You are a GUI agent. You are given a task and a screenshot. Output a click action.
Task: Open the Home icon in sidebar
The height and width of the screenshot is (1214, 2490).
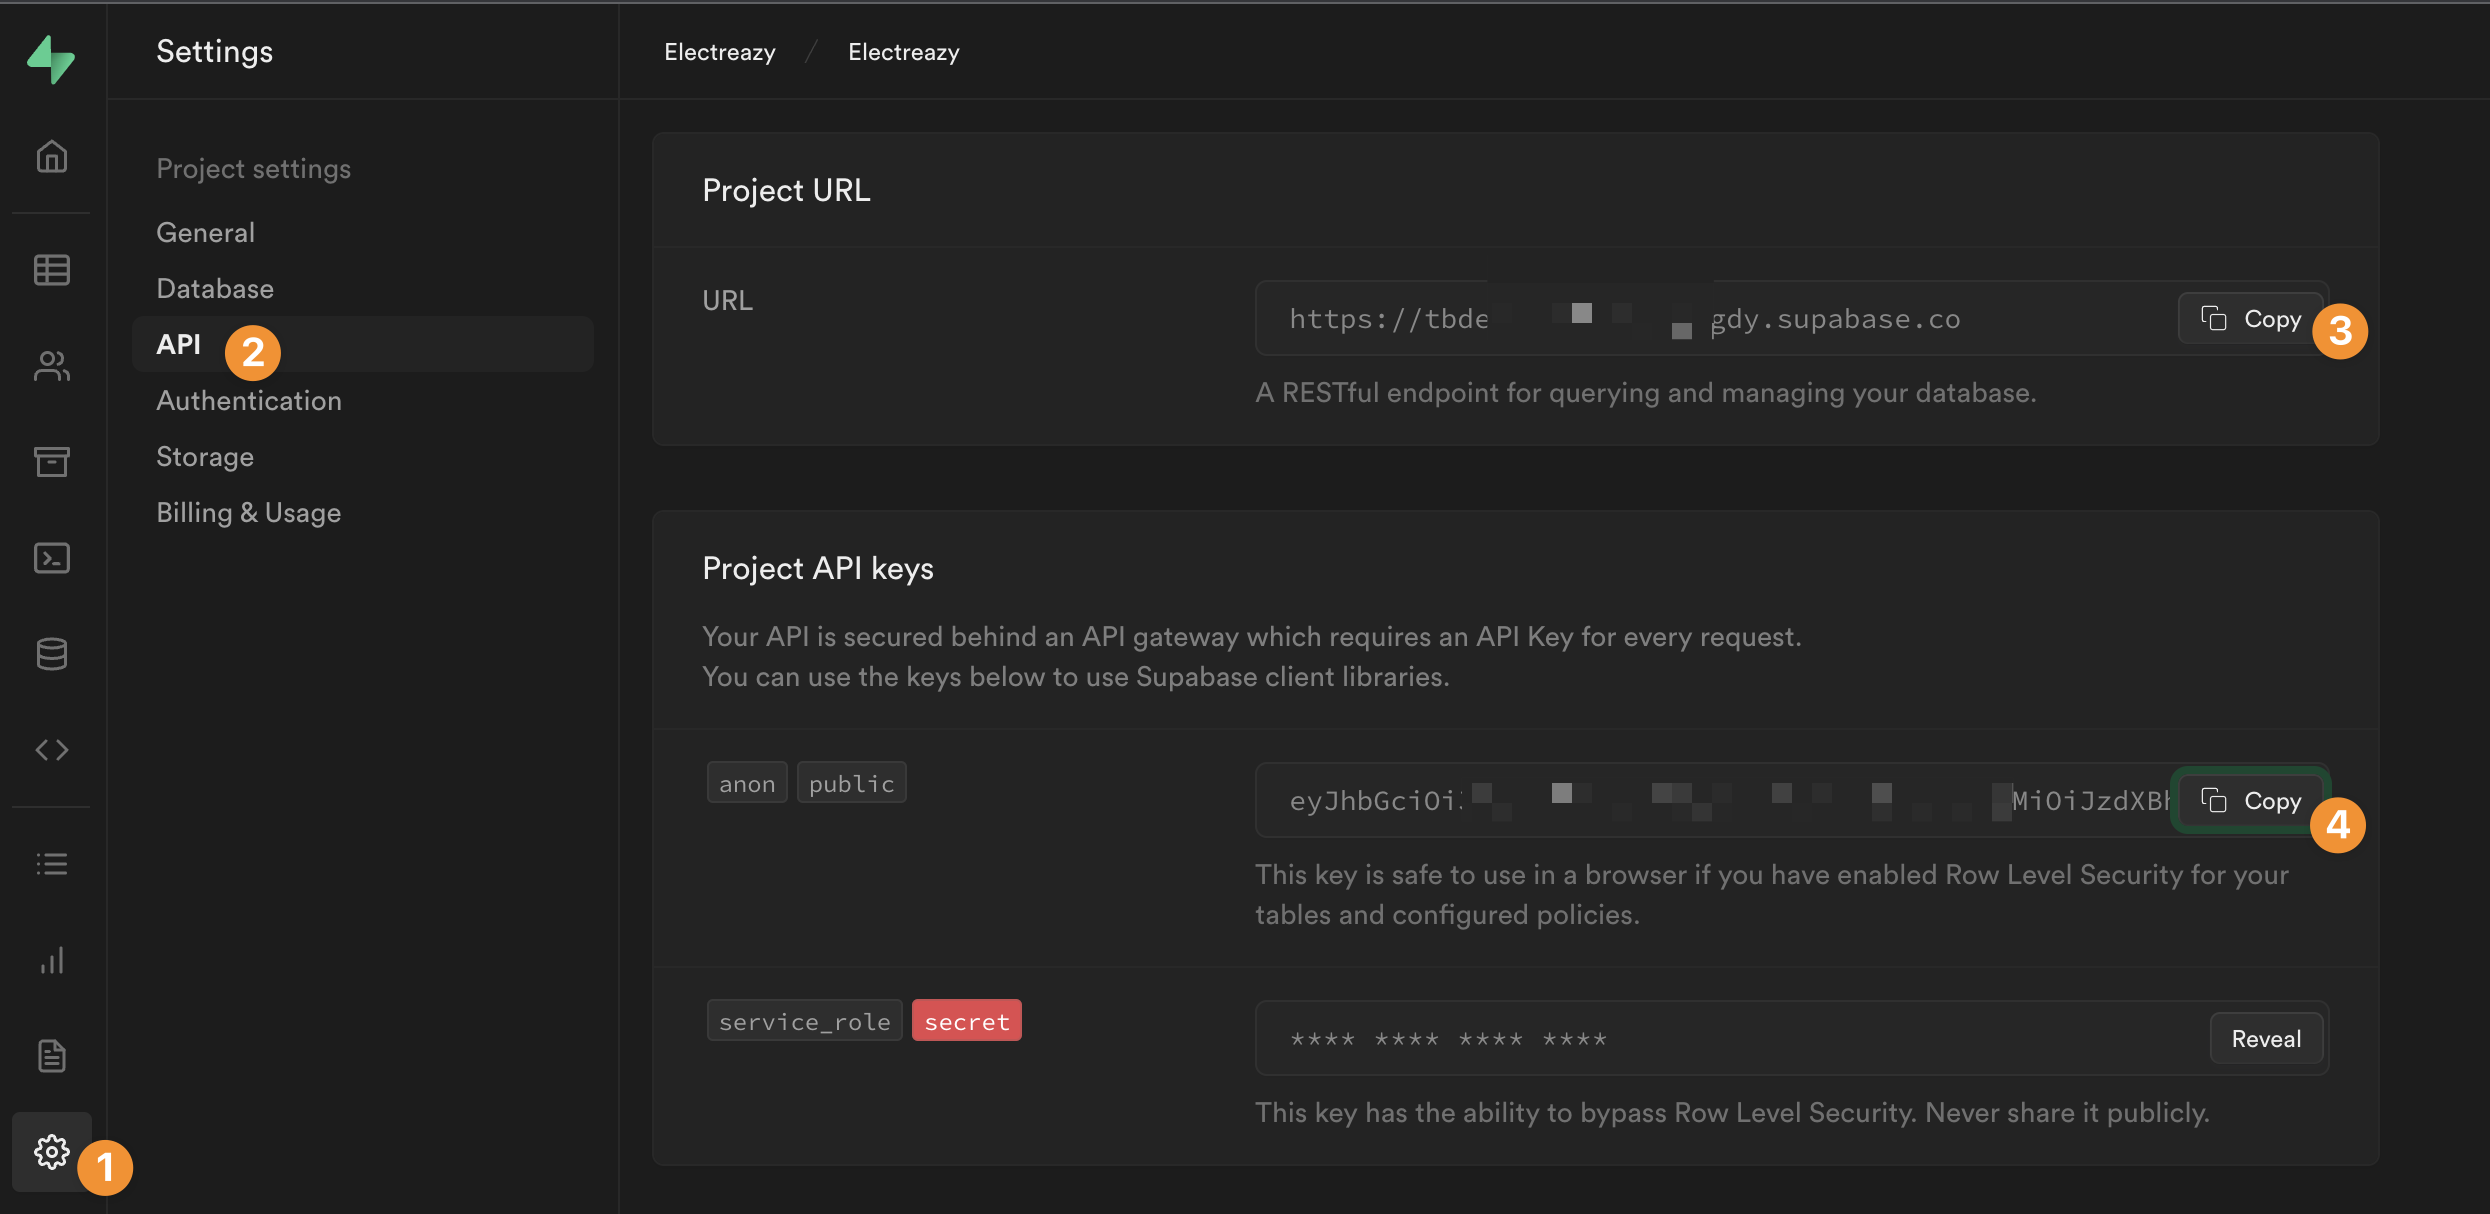tap(52, 156)
